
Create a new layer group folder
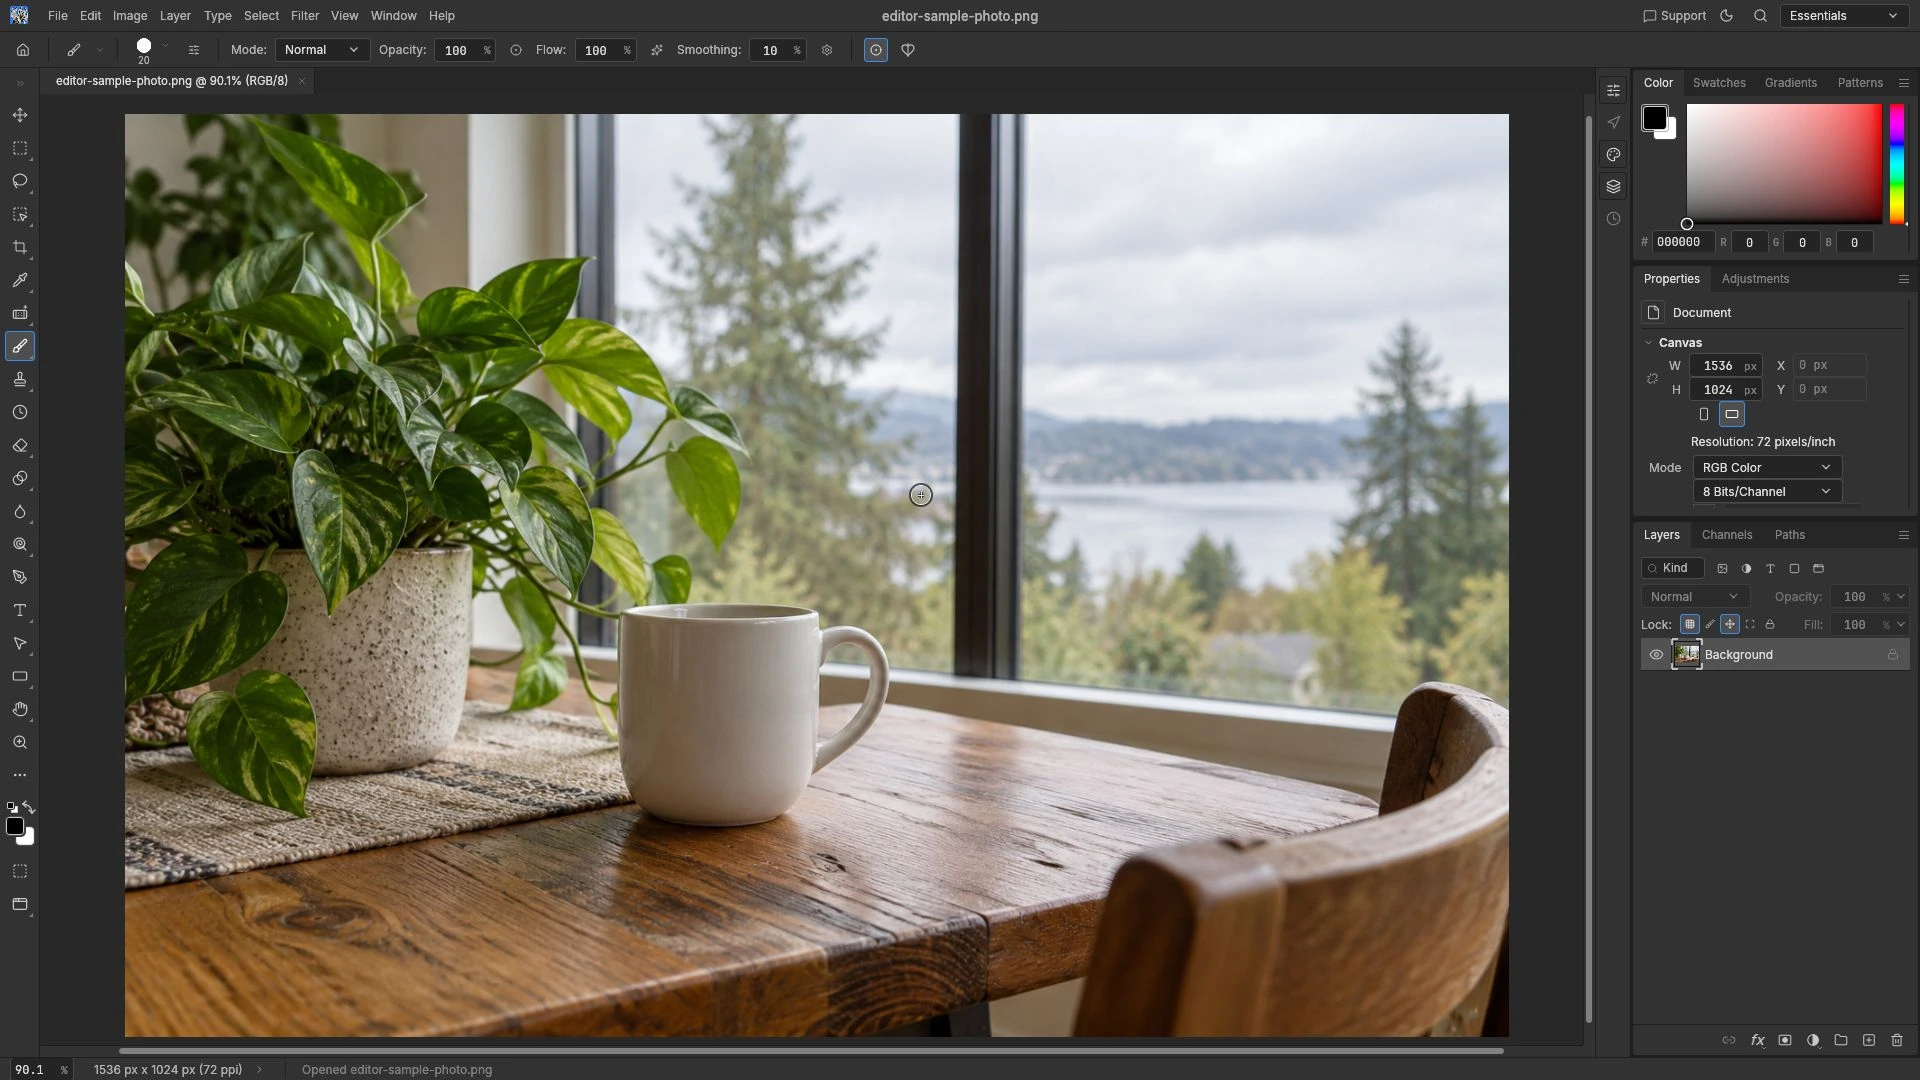tap(1841, 1041)
